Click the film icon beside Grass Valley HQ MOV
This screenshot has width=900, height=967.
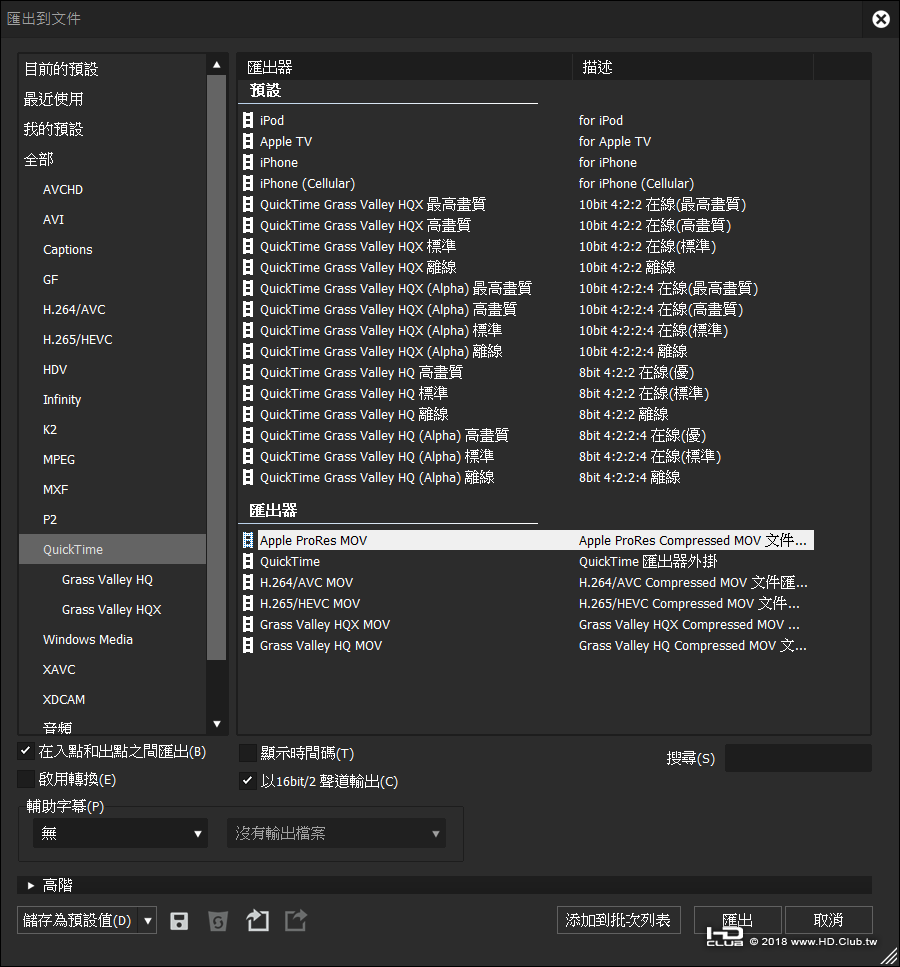click(x=248, y=645)
